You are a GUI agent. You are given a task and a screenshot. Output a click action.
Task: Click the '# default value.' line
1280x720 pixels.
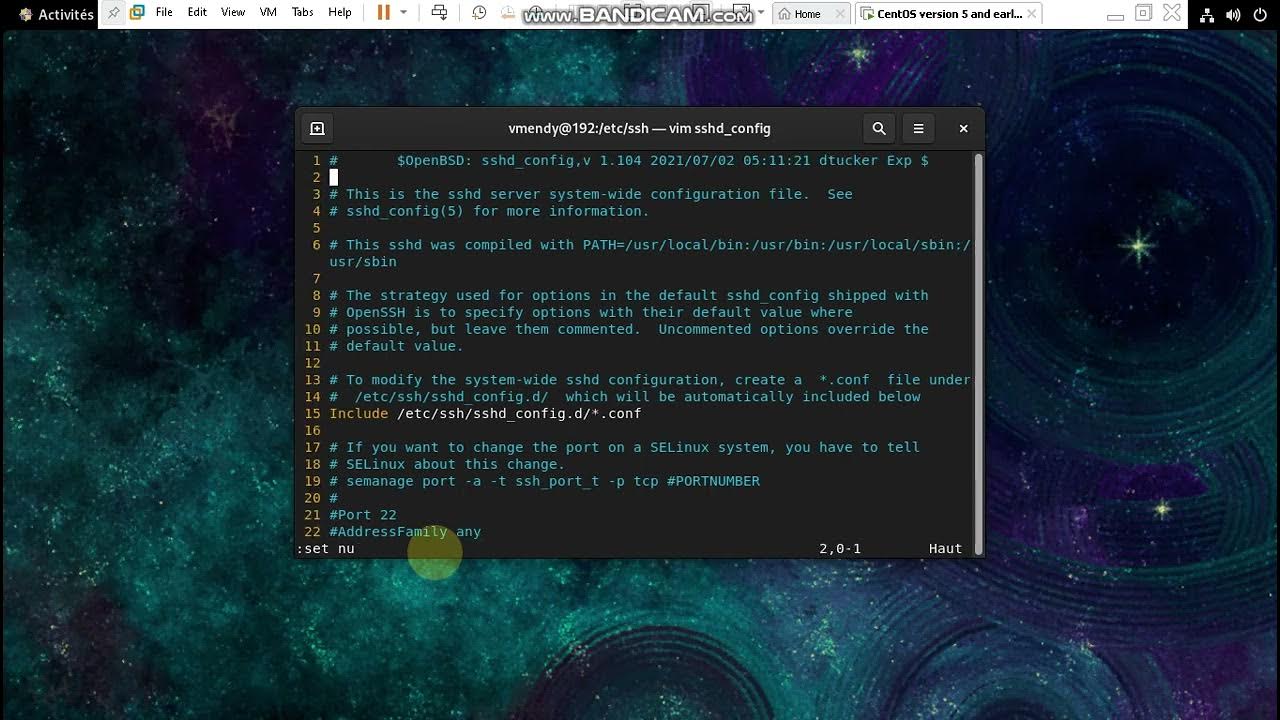[x=396, y=346]
